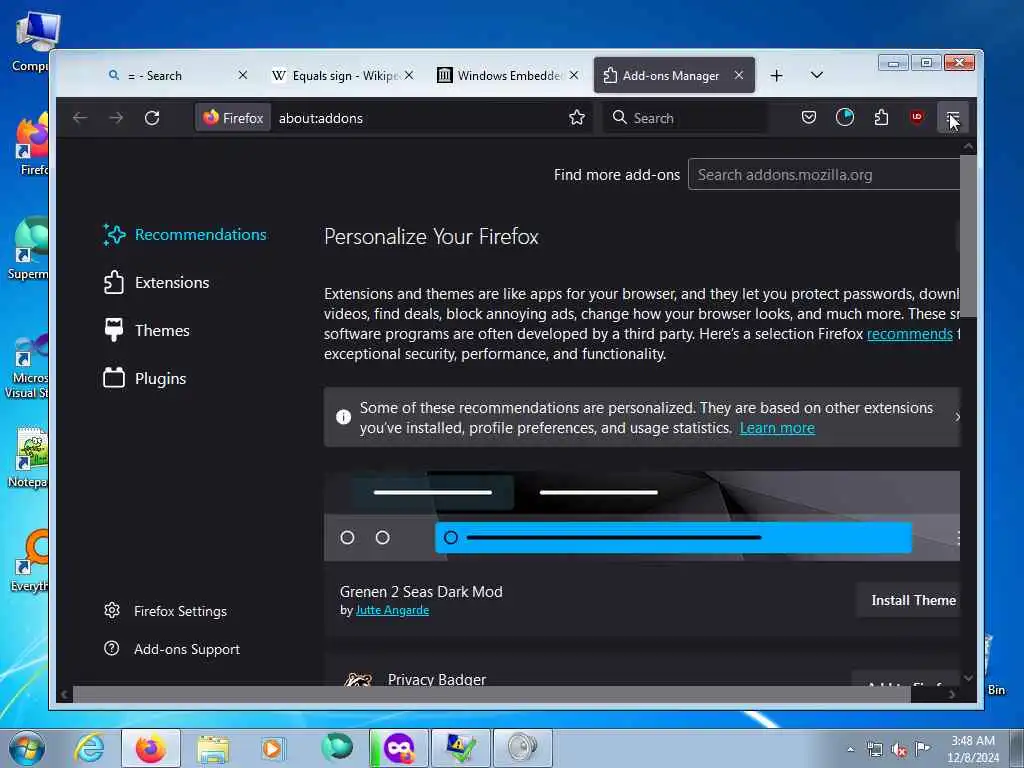Click the Privacy Badger extension name
The height and width of the screenshot is (768, 1024).
(x=437, y=679)
